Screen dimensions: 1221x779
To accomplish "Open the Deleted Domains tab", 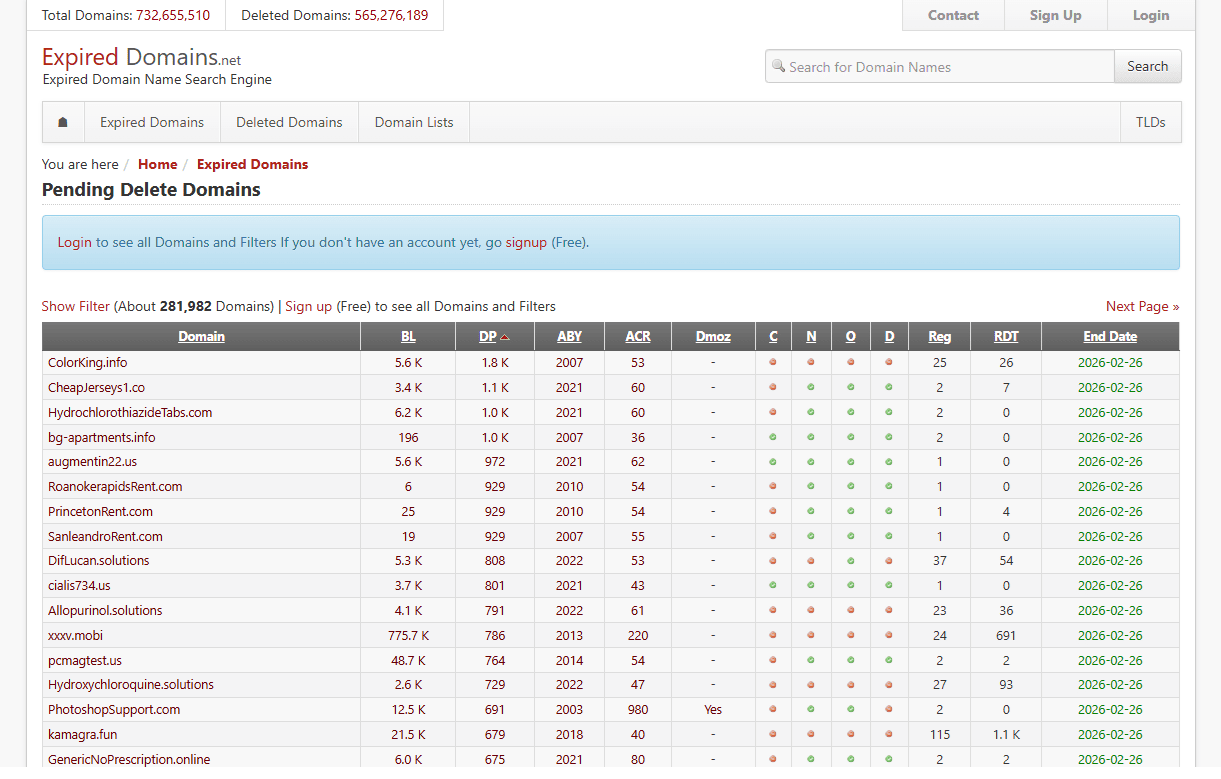I will [x=289, y=122].
